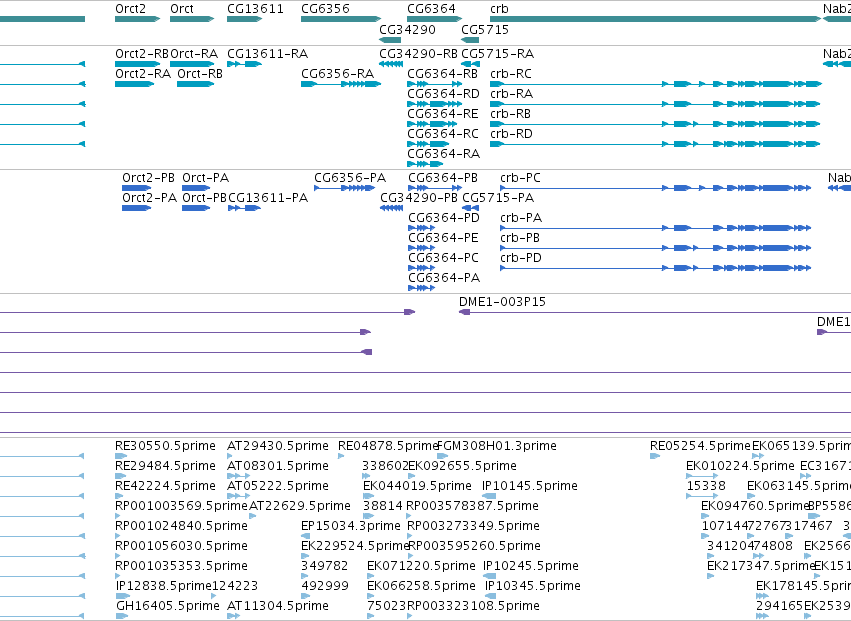Viewport: 851px width, 621px height.
Task: Open EST RP001056030.5prime
Action: 181,547
